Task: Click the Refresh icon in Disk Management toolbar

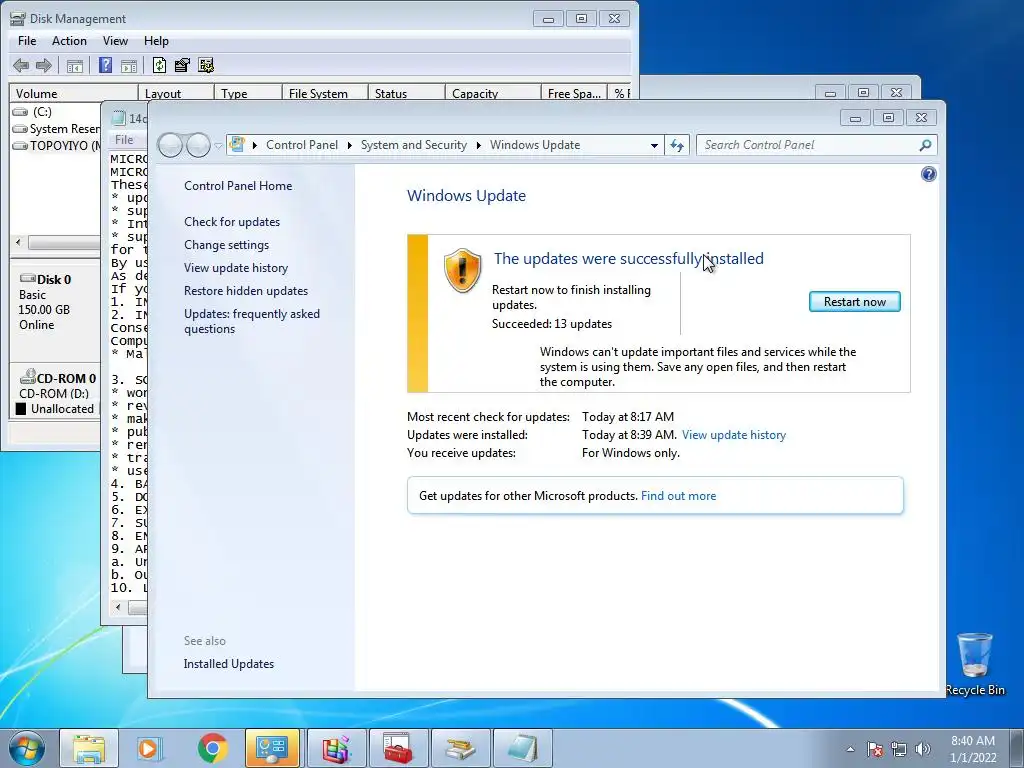Action: point(159,65)
